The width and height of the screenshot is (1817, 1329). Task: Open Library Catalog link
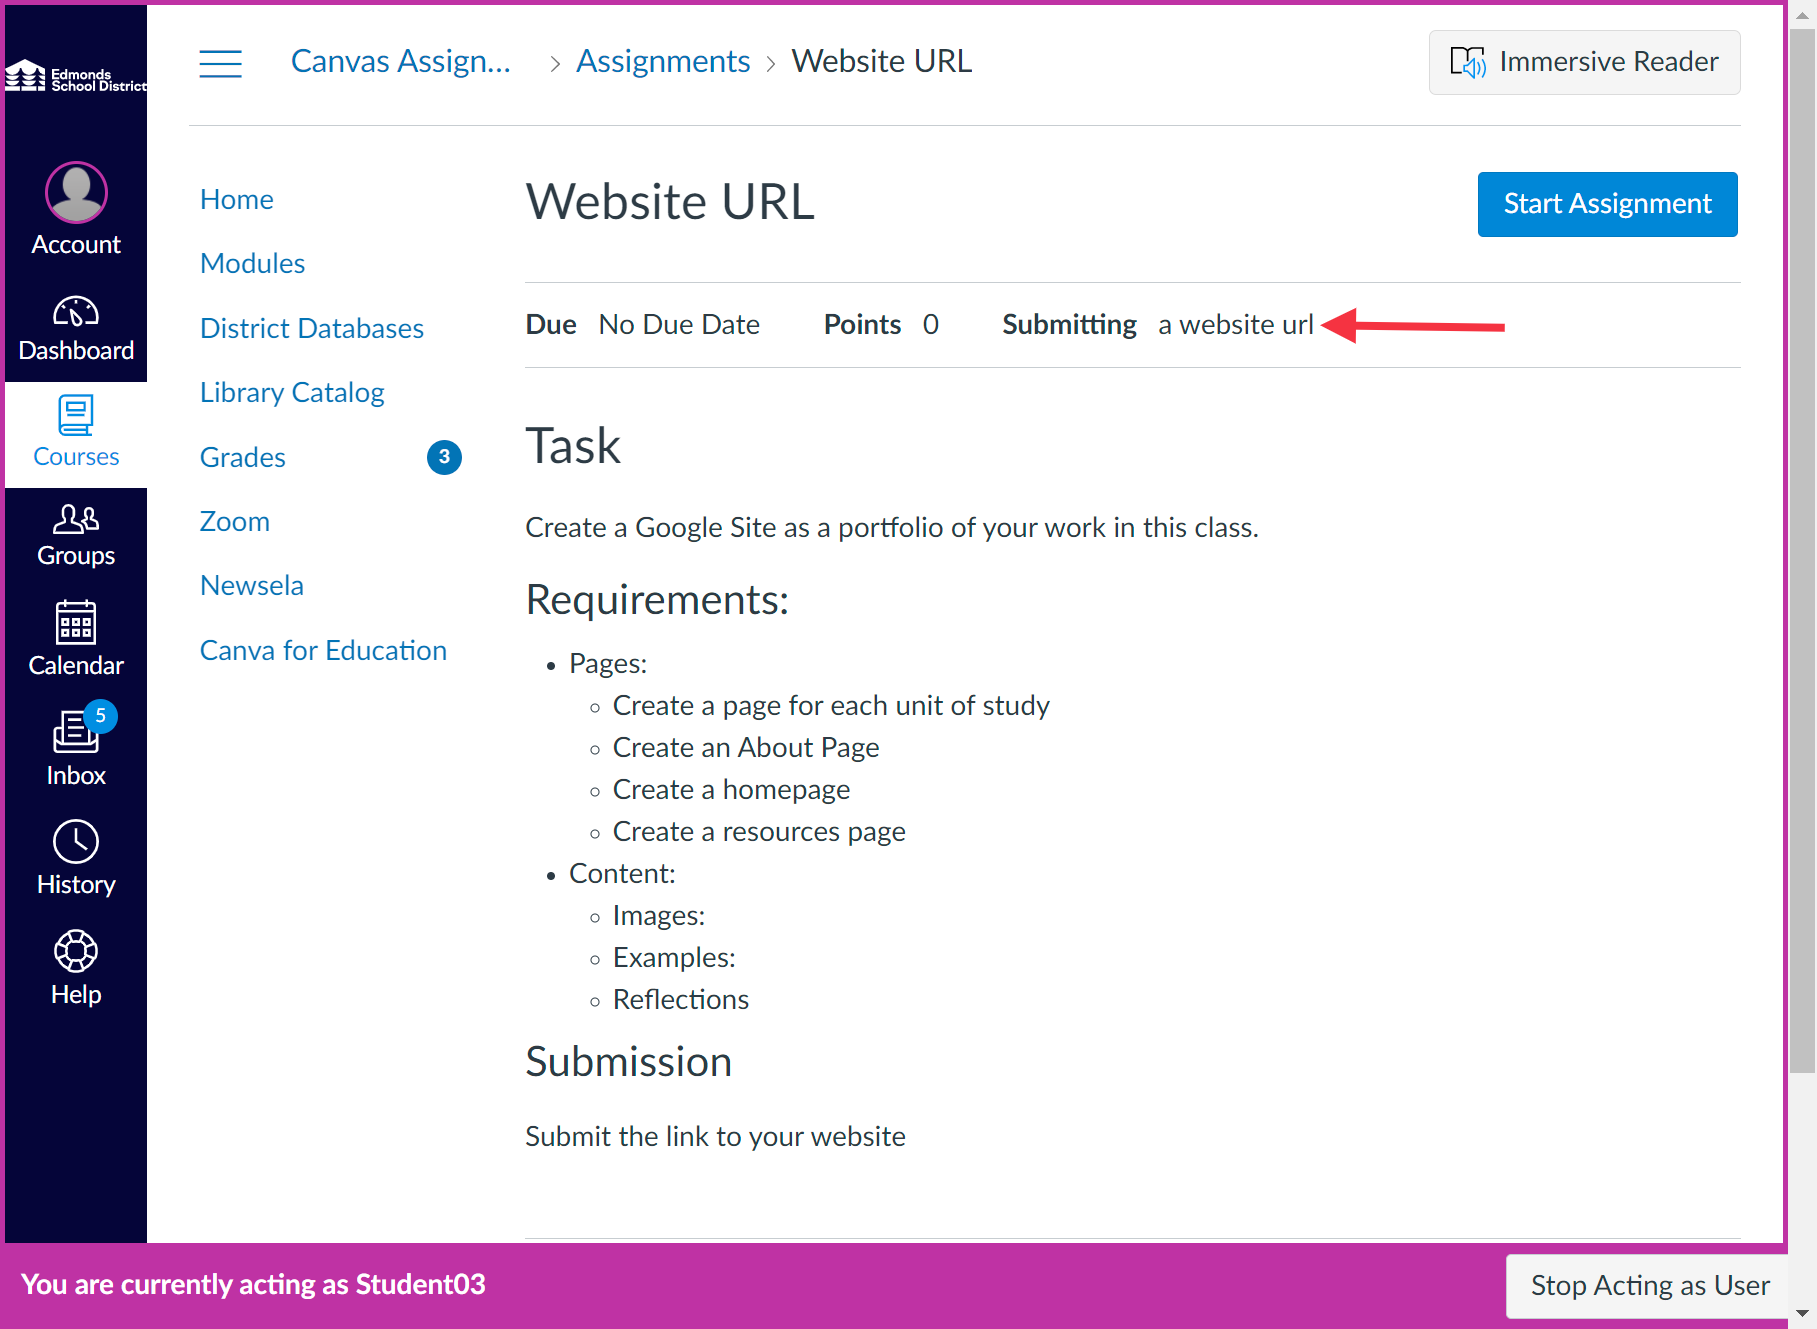click(x=292, y=393)
